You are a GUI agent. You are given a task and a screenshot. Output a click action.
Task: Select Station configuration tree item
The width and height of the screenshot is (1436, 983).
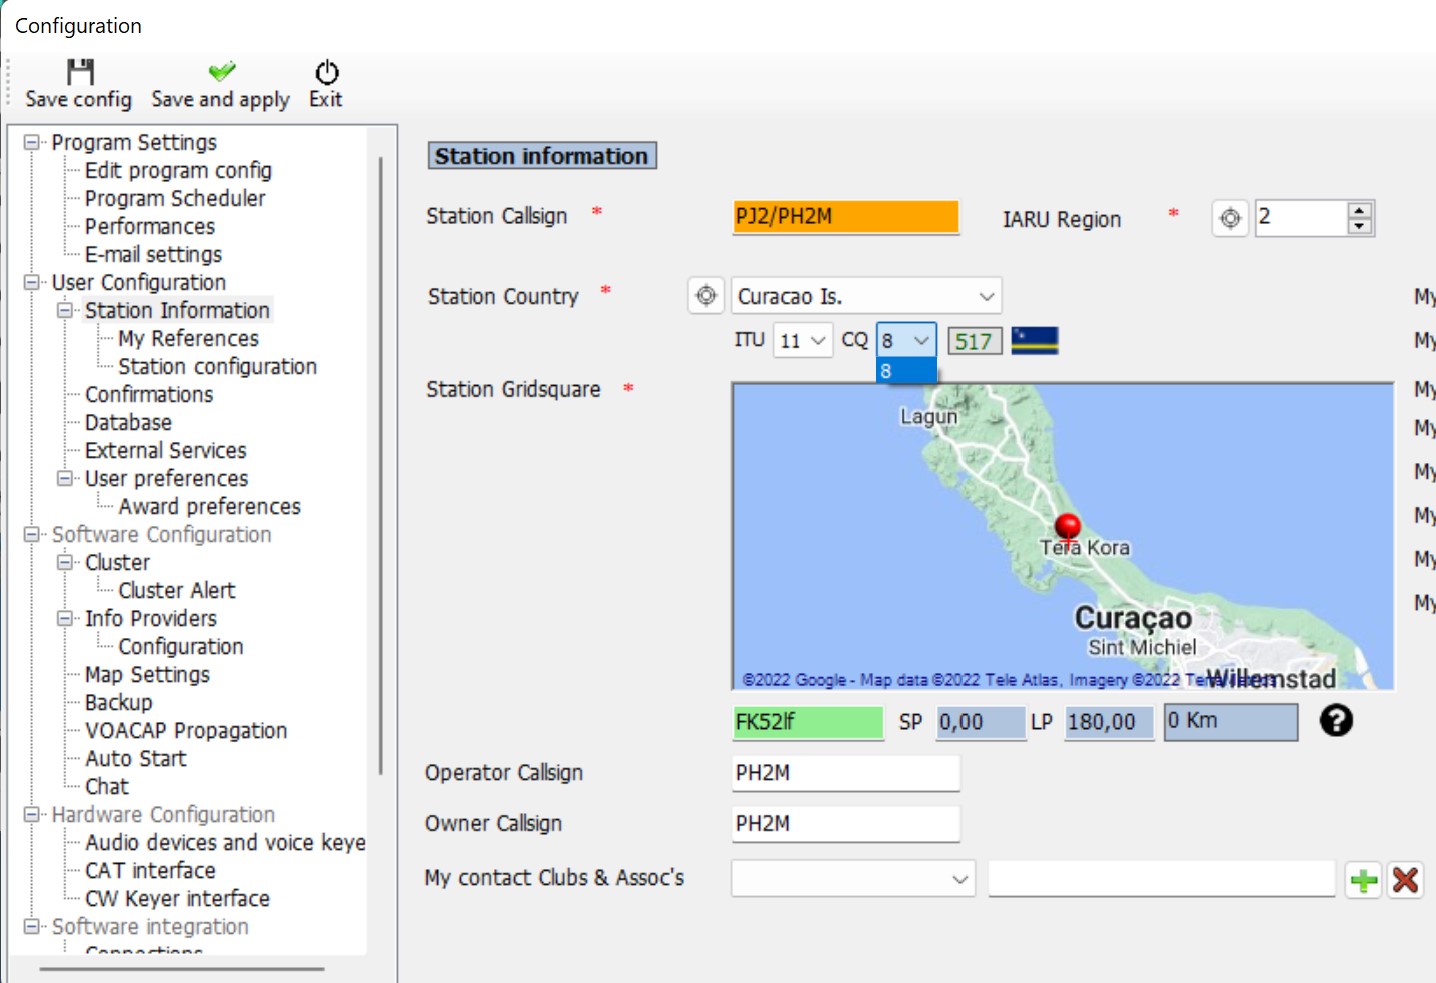[x=217, y=366]
